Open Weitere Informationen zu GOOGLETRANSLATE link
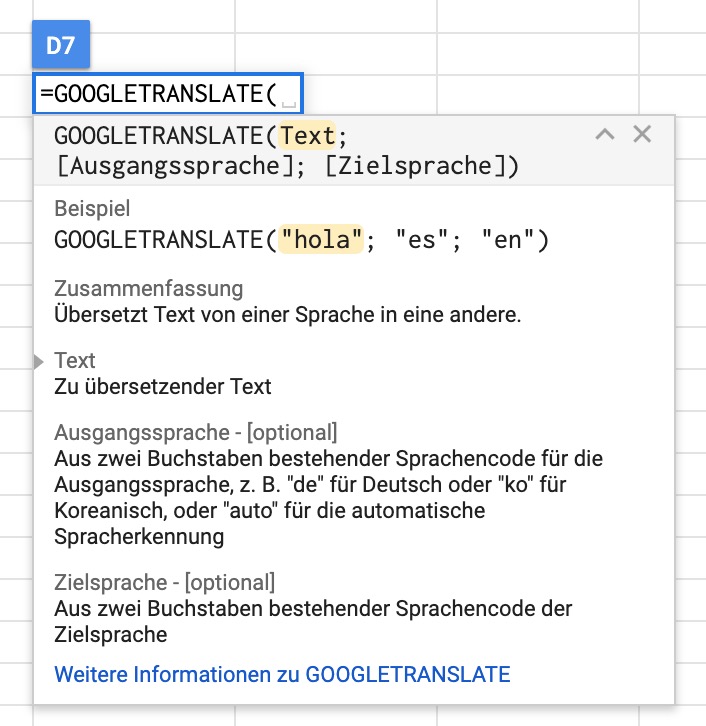 (282, 674)
